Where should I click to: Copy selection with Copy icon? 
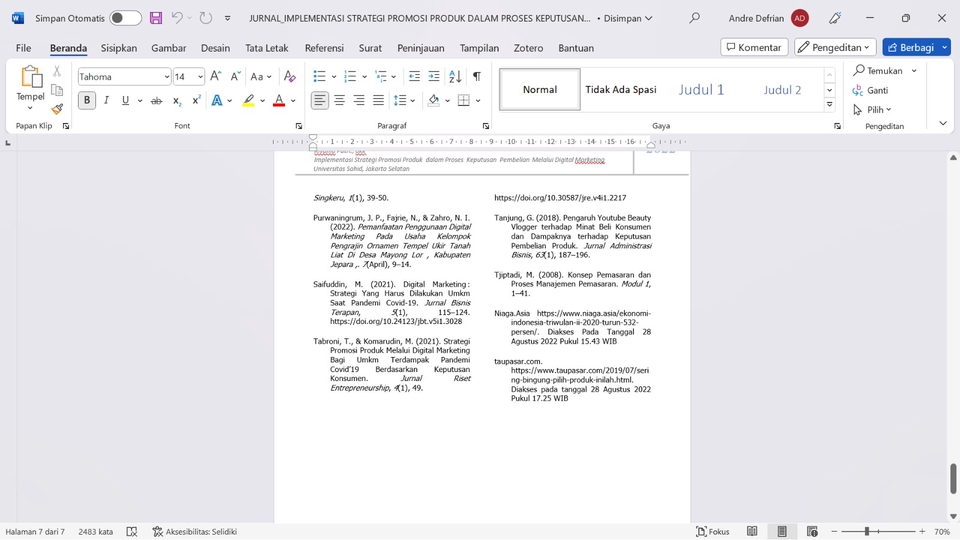[x=57, y=90]
